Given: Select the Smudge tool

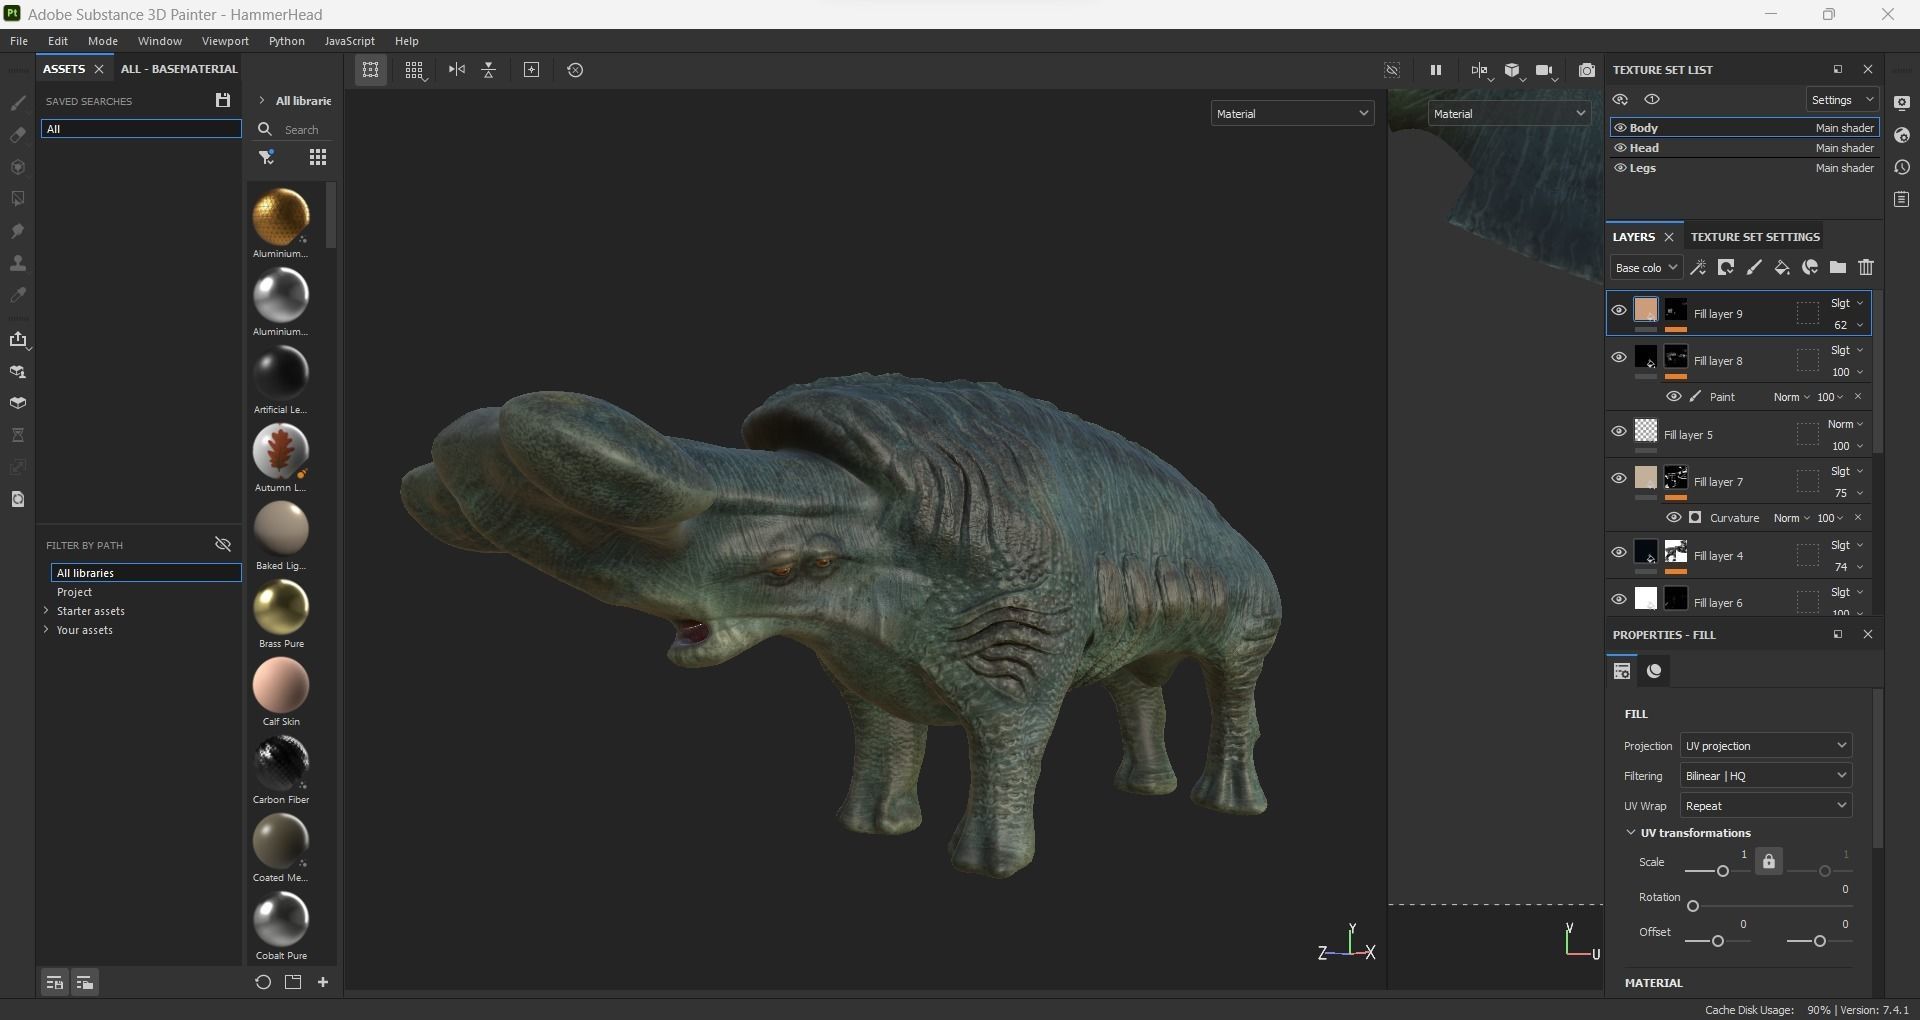Looking at the screenshot, I should tap(18, 231).
